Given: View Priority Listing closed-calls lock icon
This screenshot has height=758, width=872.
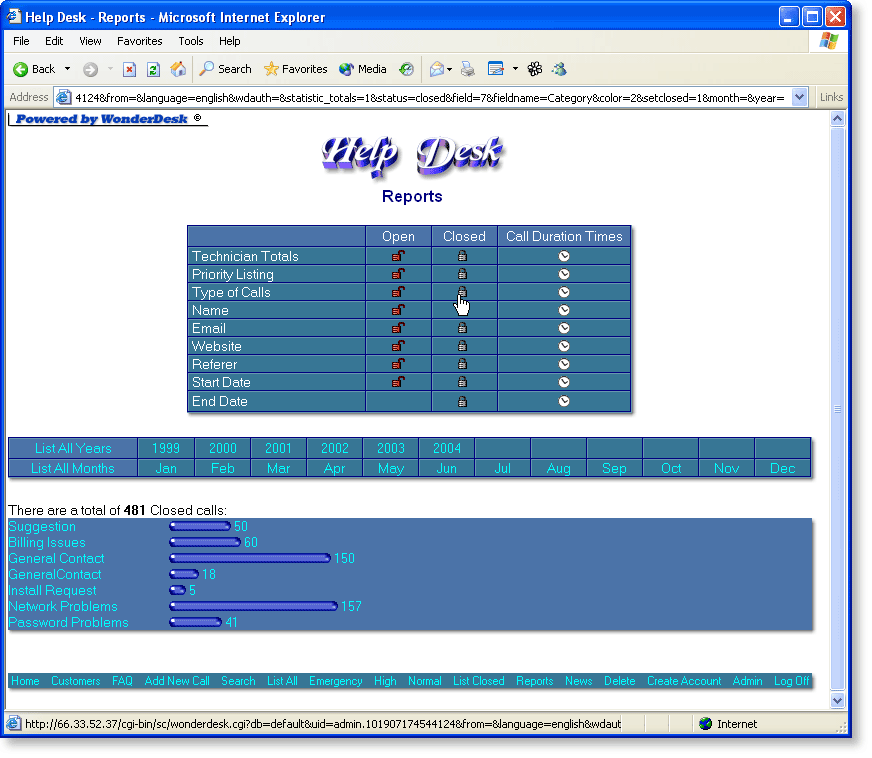Looking at the screenshot, I should [462, 274].
